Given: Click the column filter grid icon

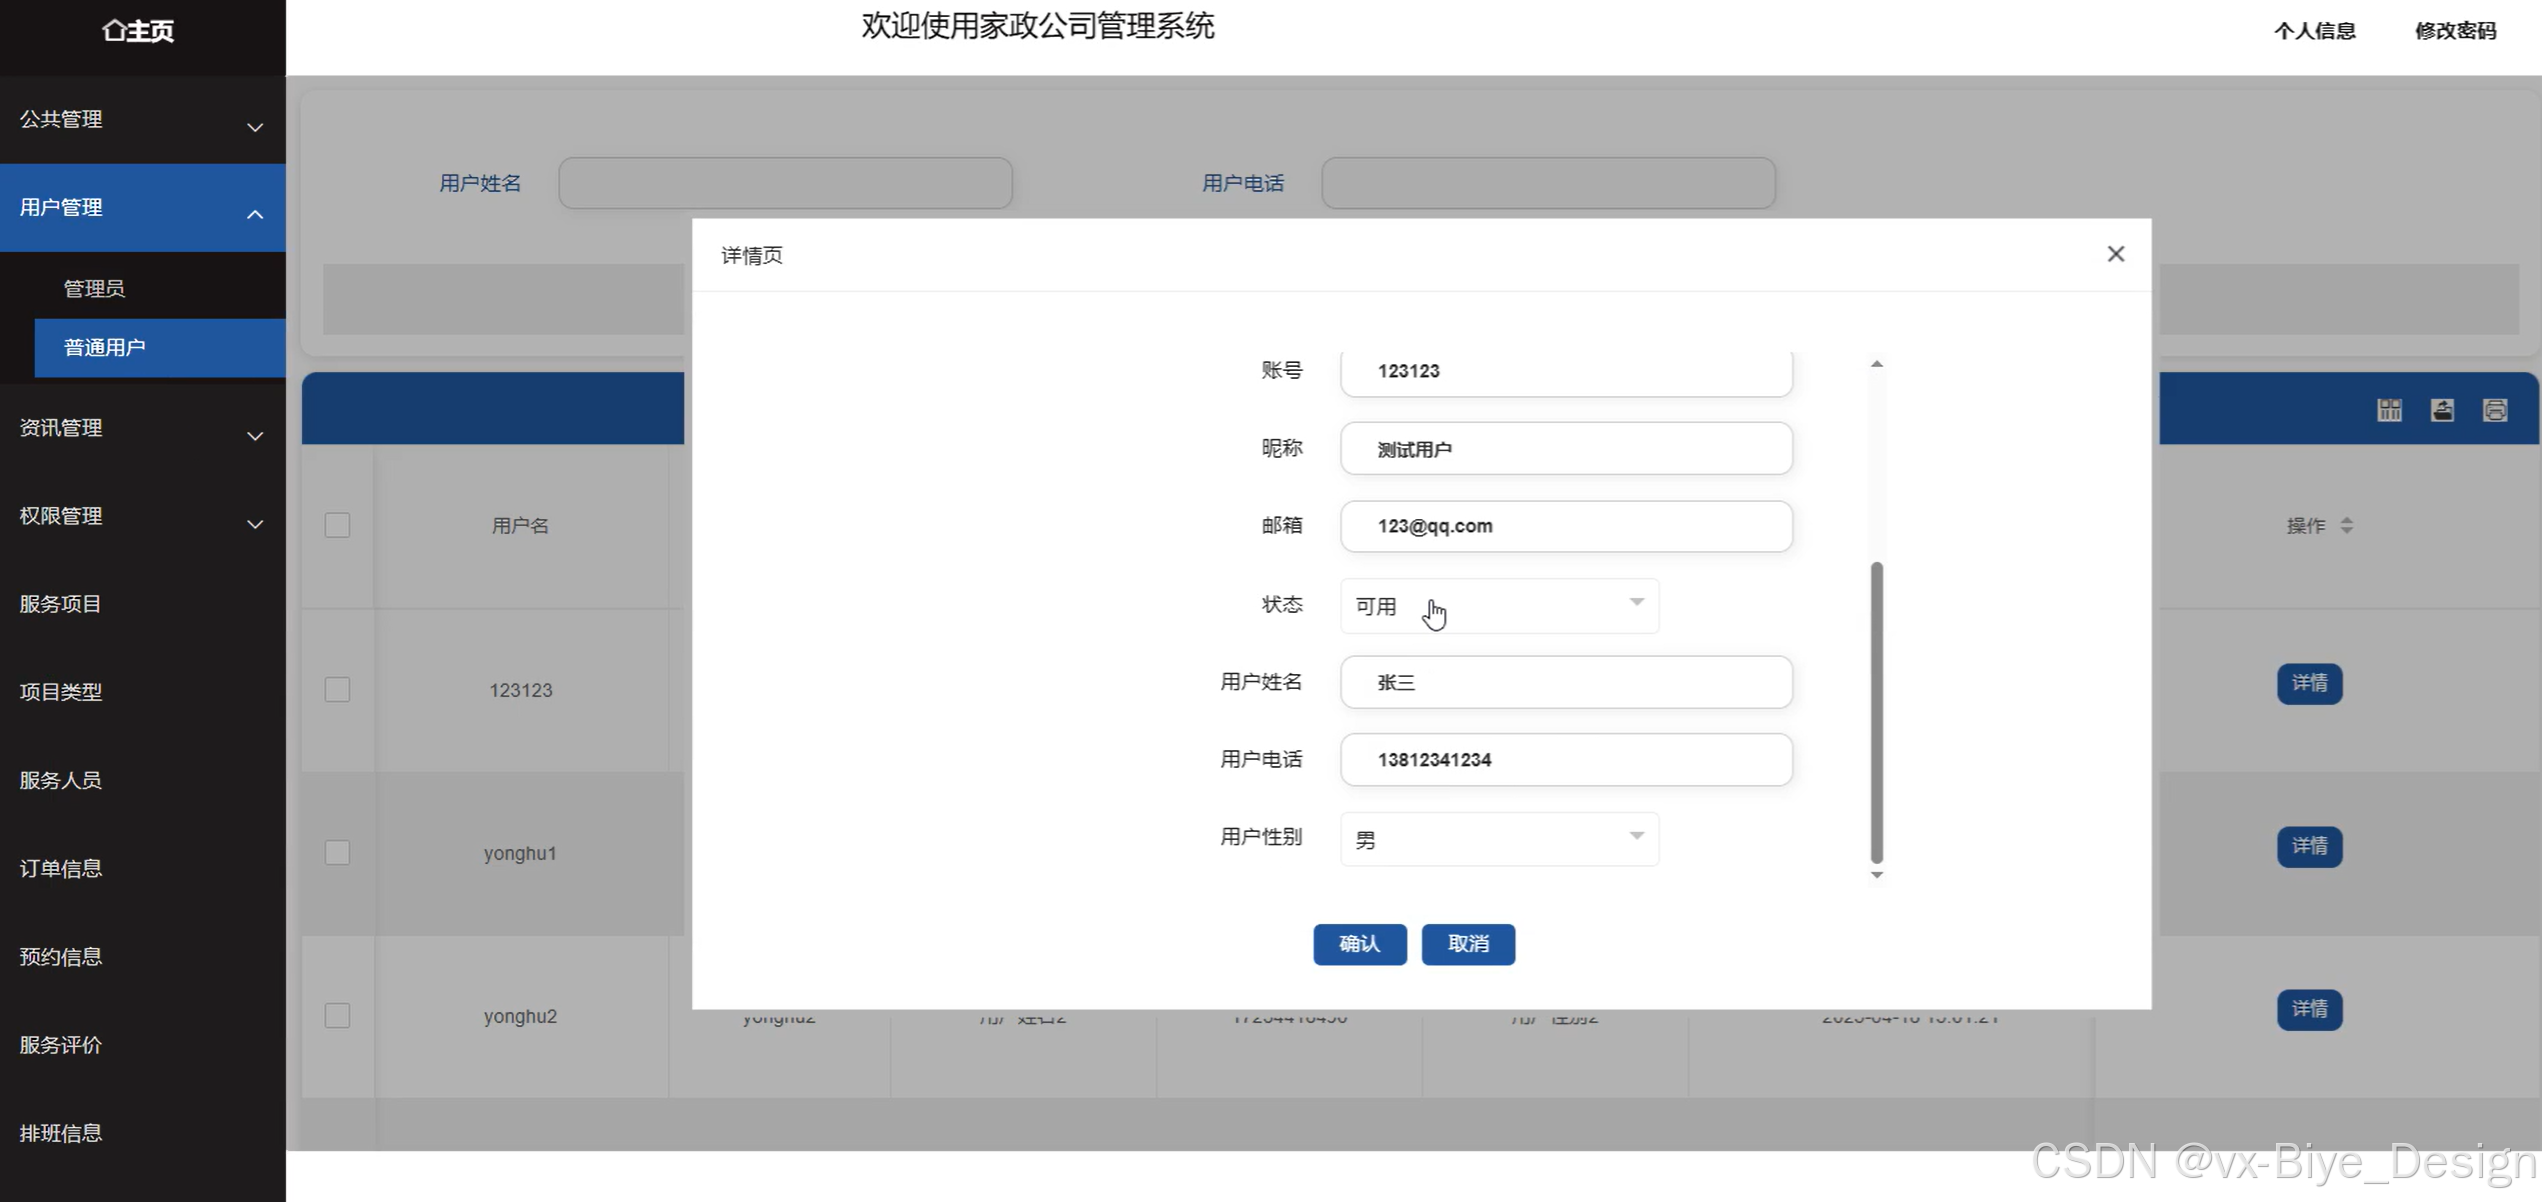Looking at the screenshot, I should click(x=2389, y=410).
